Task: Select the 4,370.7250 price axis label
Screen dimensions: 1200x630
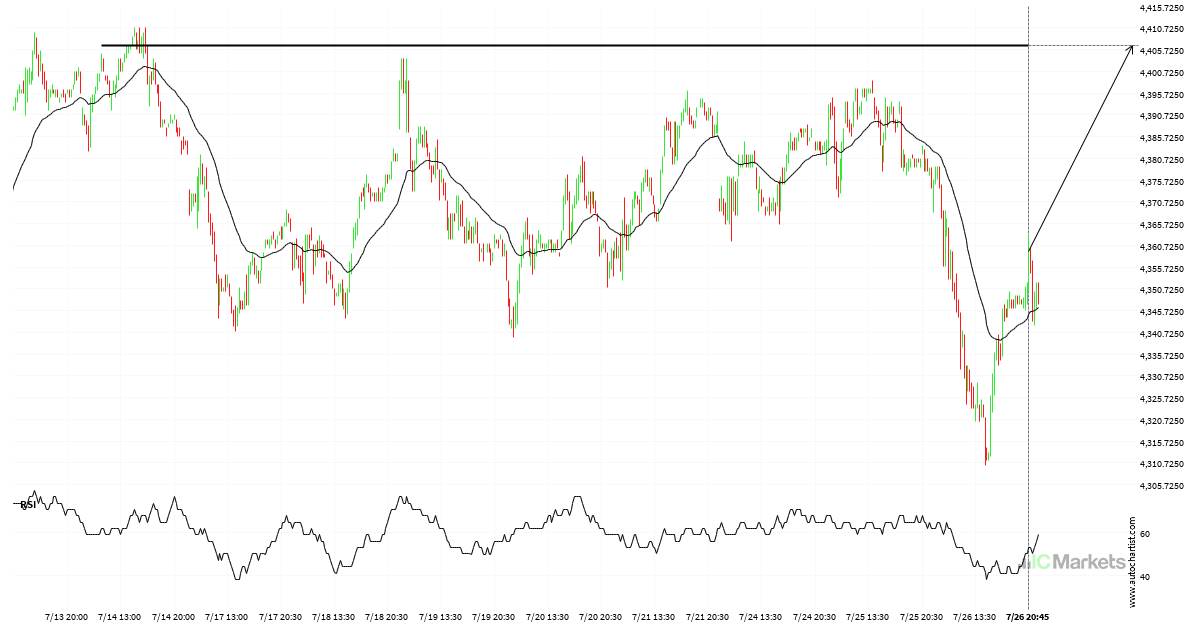Action: pos(1162,204)
